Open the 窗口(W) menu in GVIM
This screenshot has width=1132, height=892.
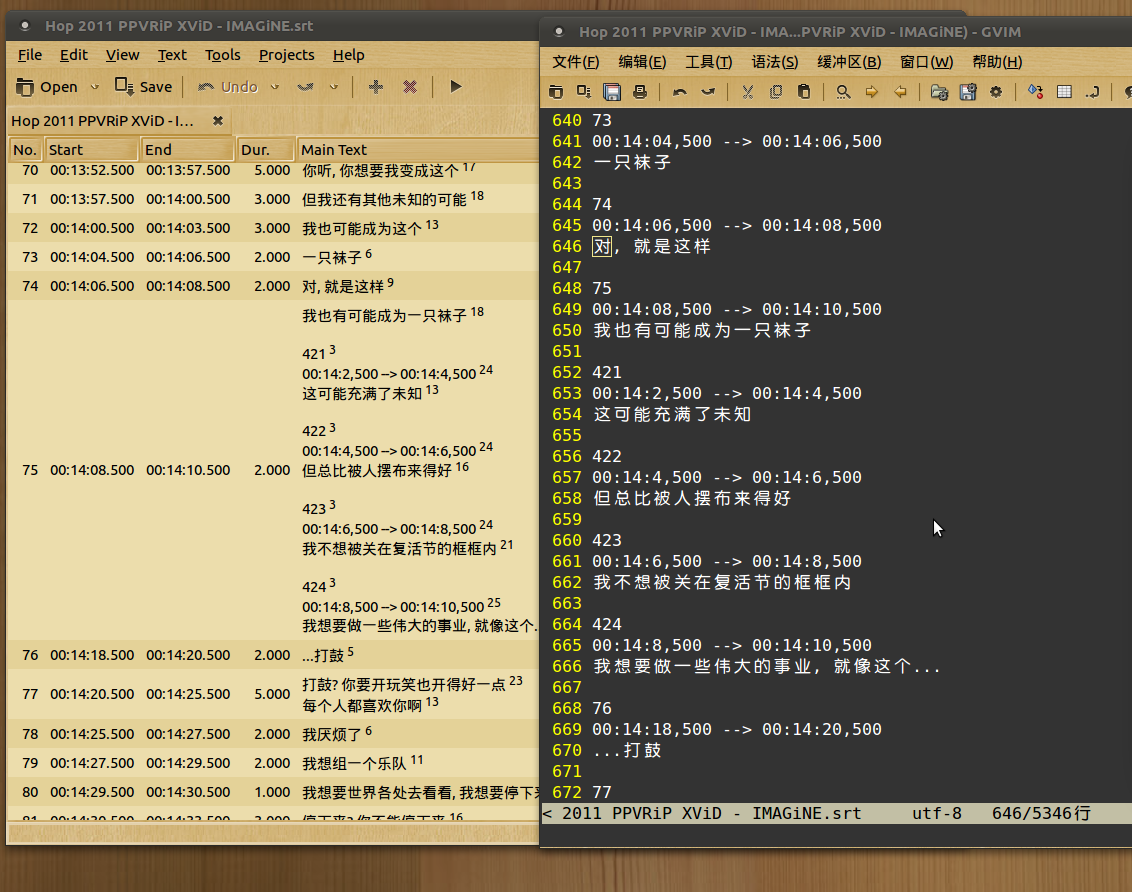click(x=926, y=62)
